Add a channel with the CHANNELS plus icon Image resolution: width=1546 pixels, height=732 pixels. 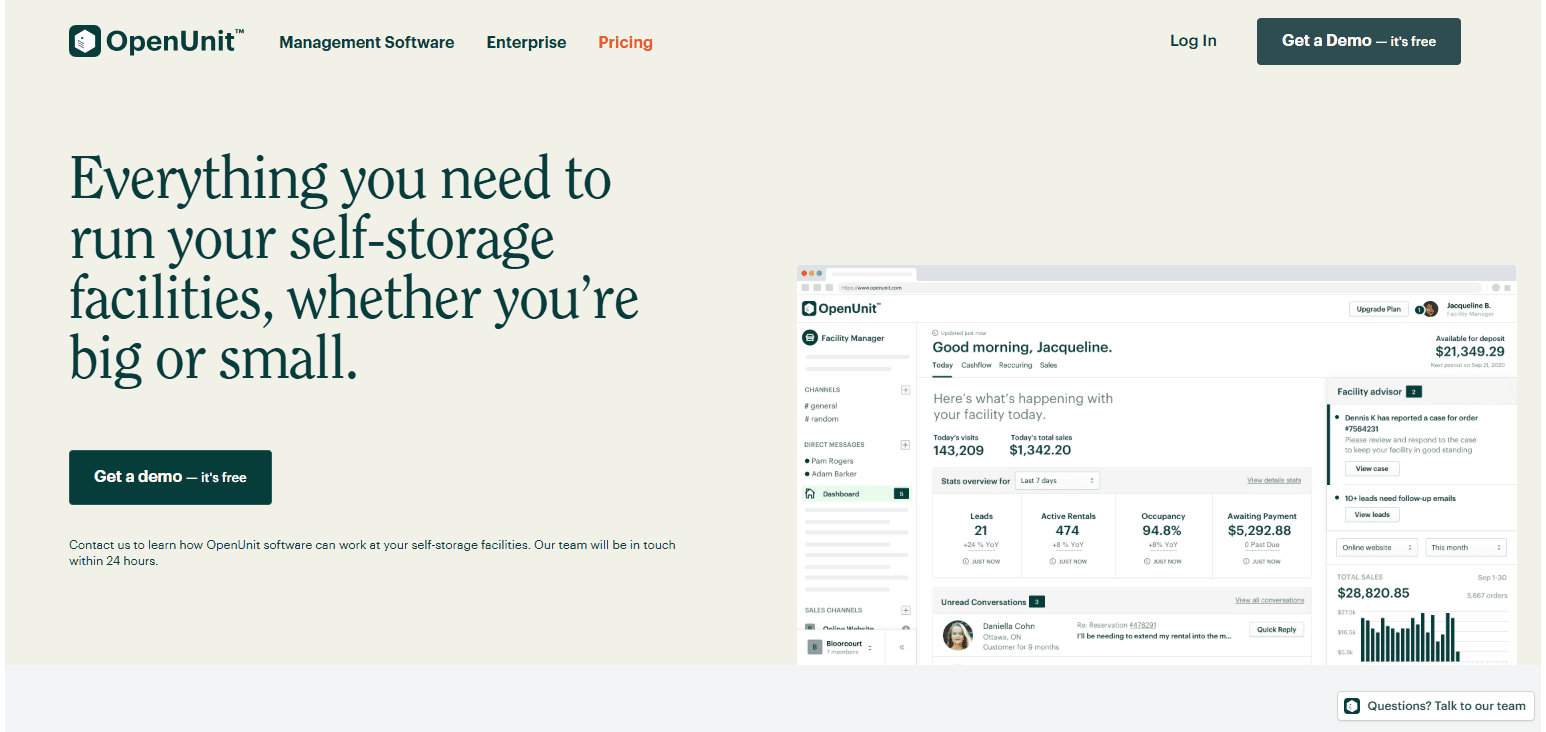(x=905, y=390)
